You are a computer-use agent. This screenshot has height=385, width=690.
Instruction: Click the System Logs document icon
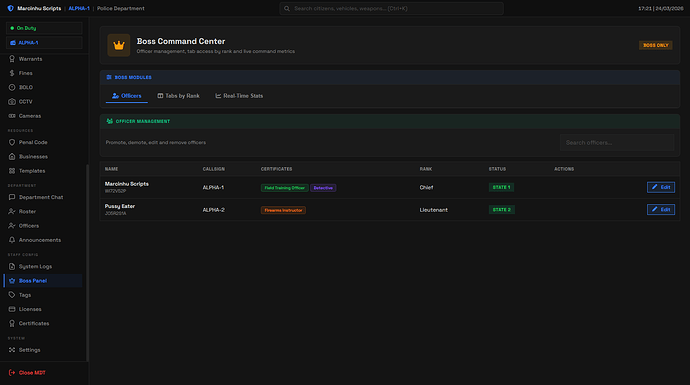point(12,266)
